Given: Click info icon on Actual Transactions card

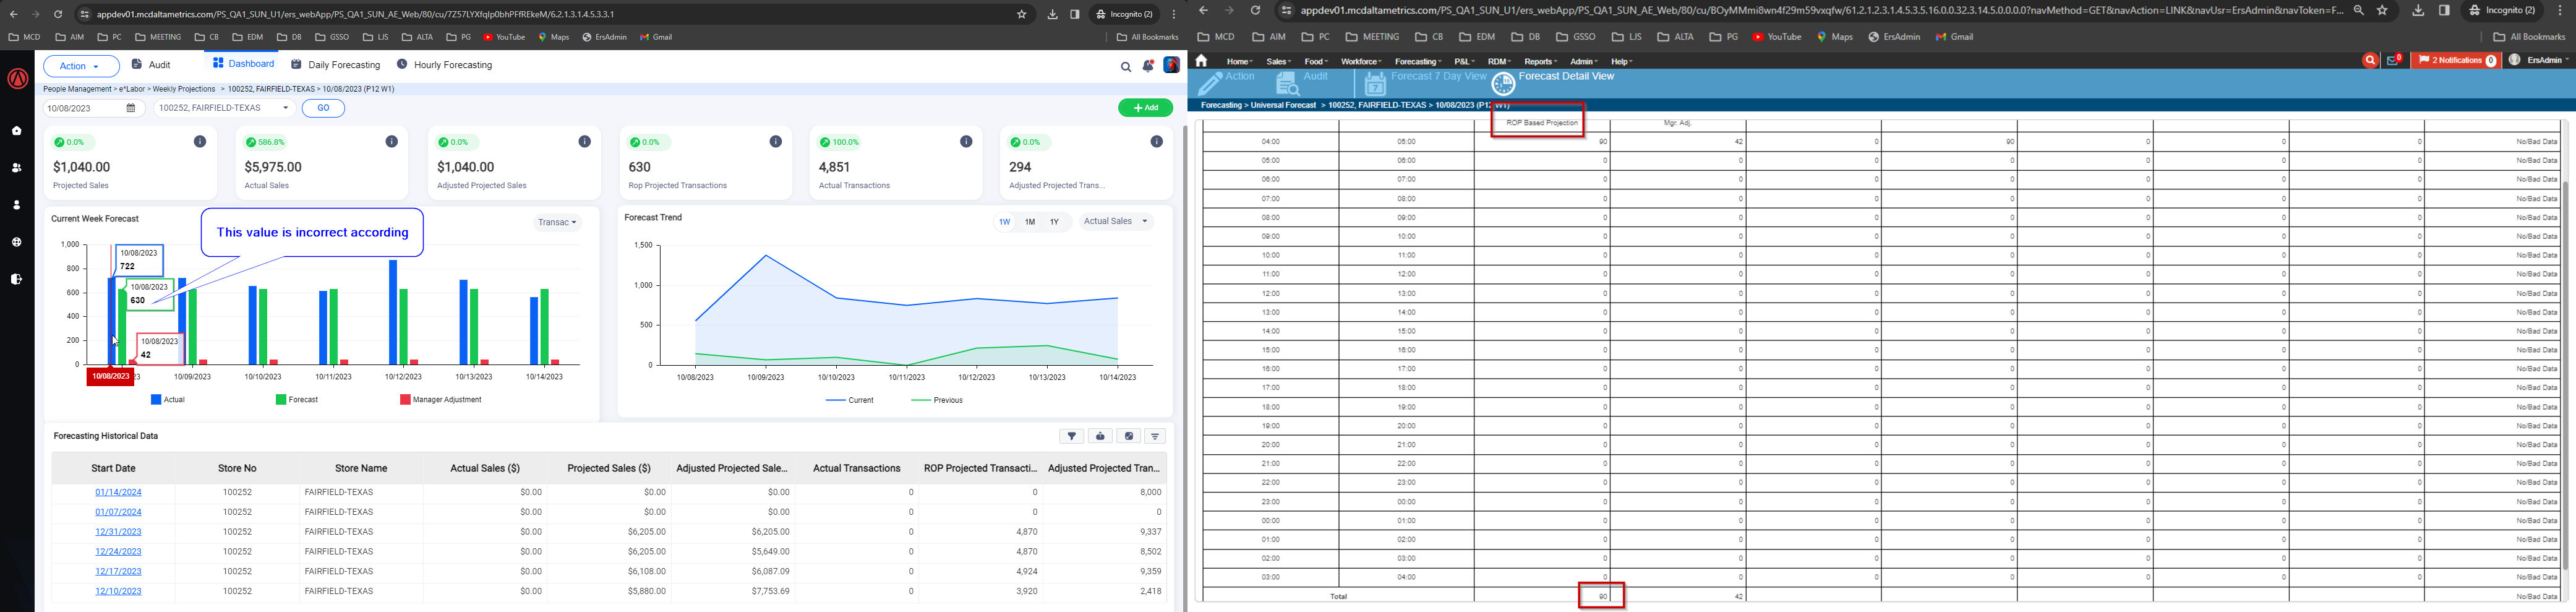Looking at the screenshot, I should [966, 142].
